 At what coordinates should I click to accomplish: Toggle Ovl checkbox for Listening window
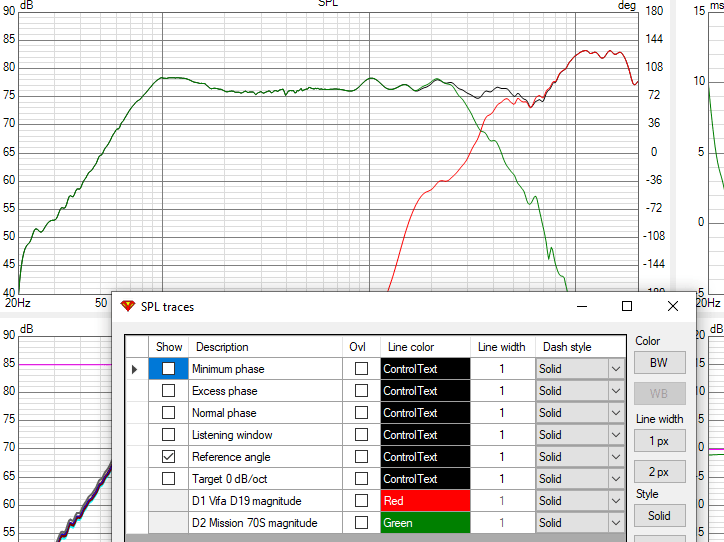point(361,434)
